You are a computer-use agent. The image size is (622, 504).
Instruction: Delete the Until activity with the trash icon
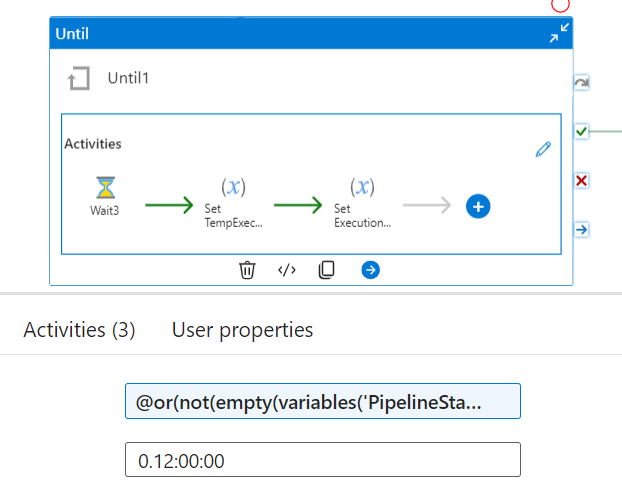click(x=247, y=269)
